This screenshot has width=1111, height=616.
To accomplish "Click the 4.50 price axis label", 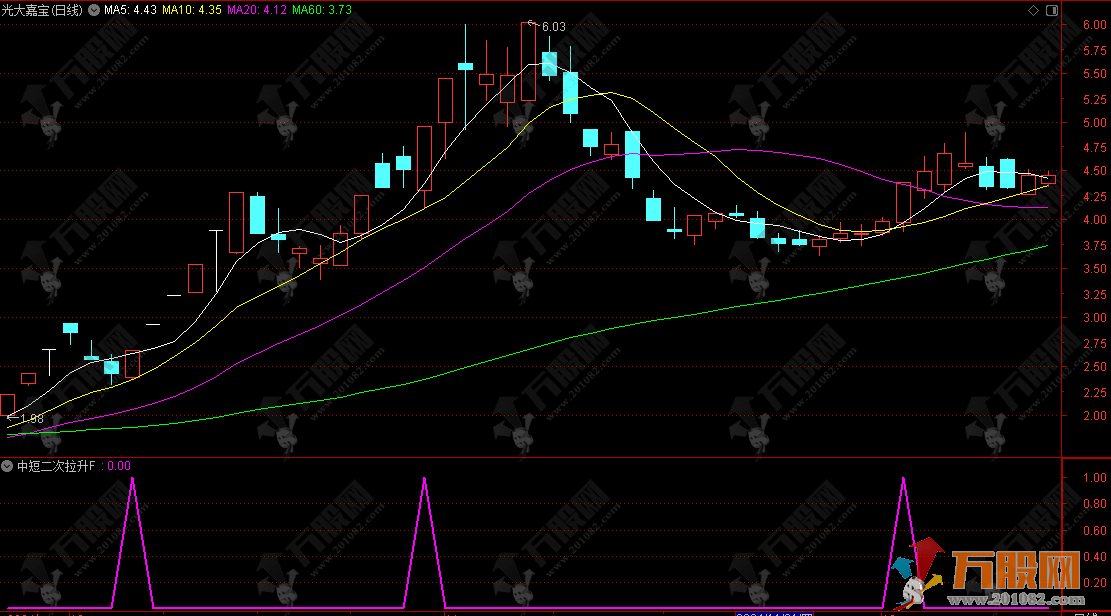I will 1095,171.
